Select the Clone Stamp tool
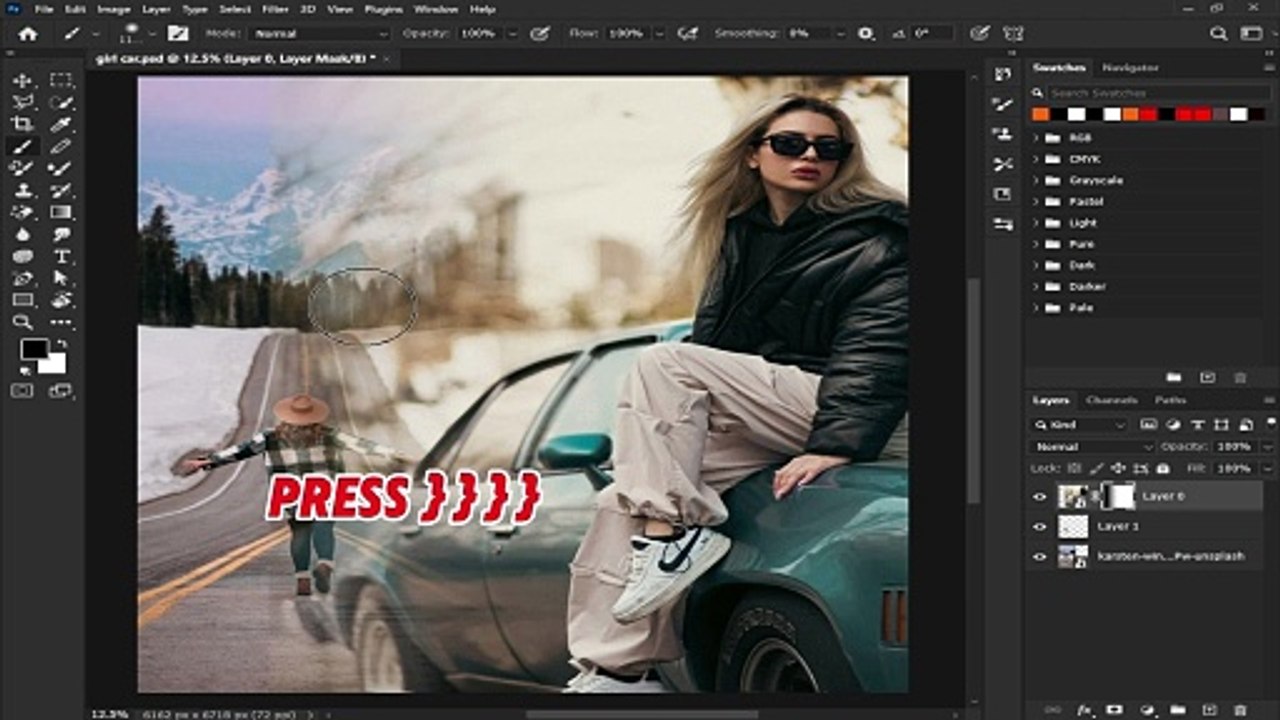Viewport: 1280px width, 720px height. click(x=22, y=191)
